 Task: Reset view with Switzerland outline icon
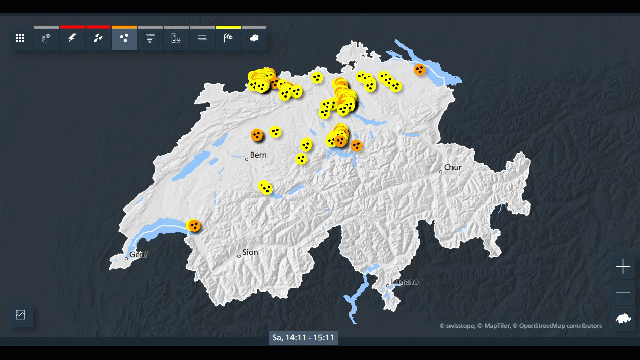[623, 318]
